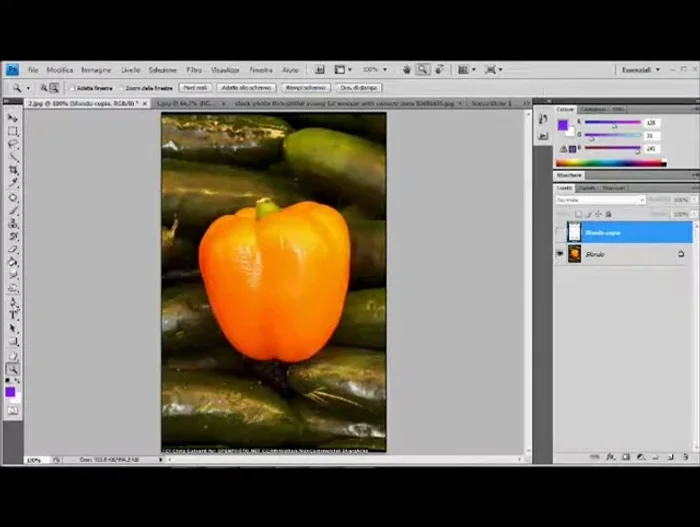Viewport: 700px width, 527px height.
Task: Select the Rectangular Marquee tool
Action: click(13, 131)
